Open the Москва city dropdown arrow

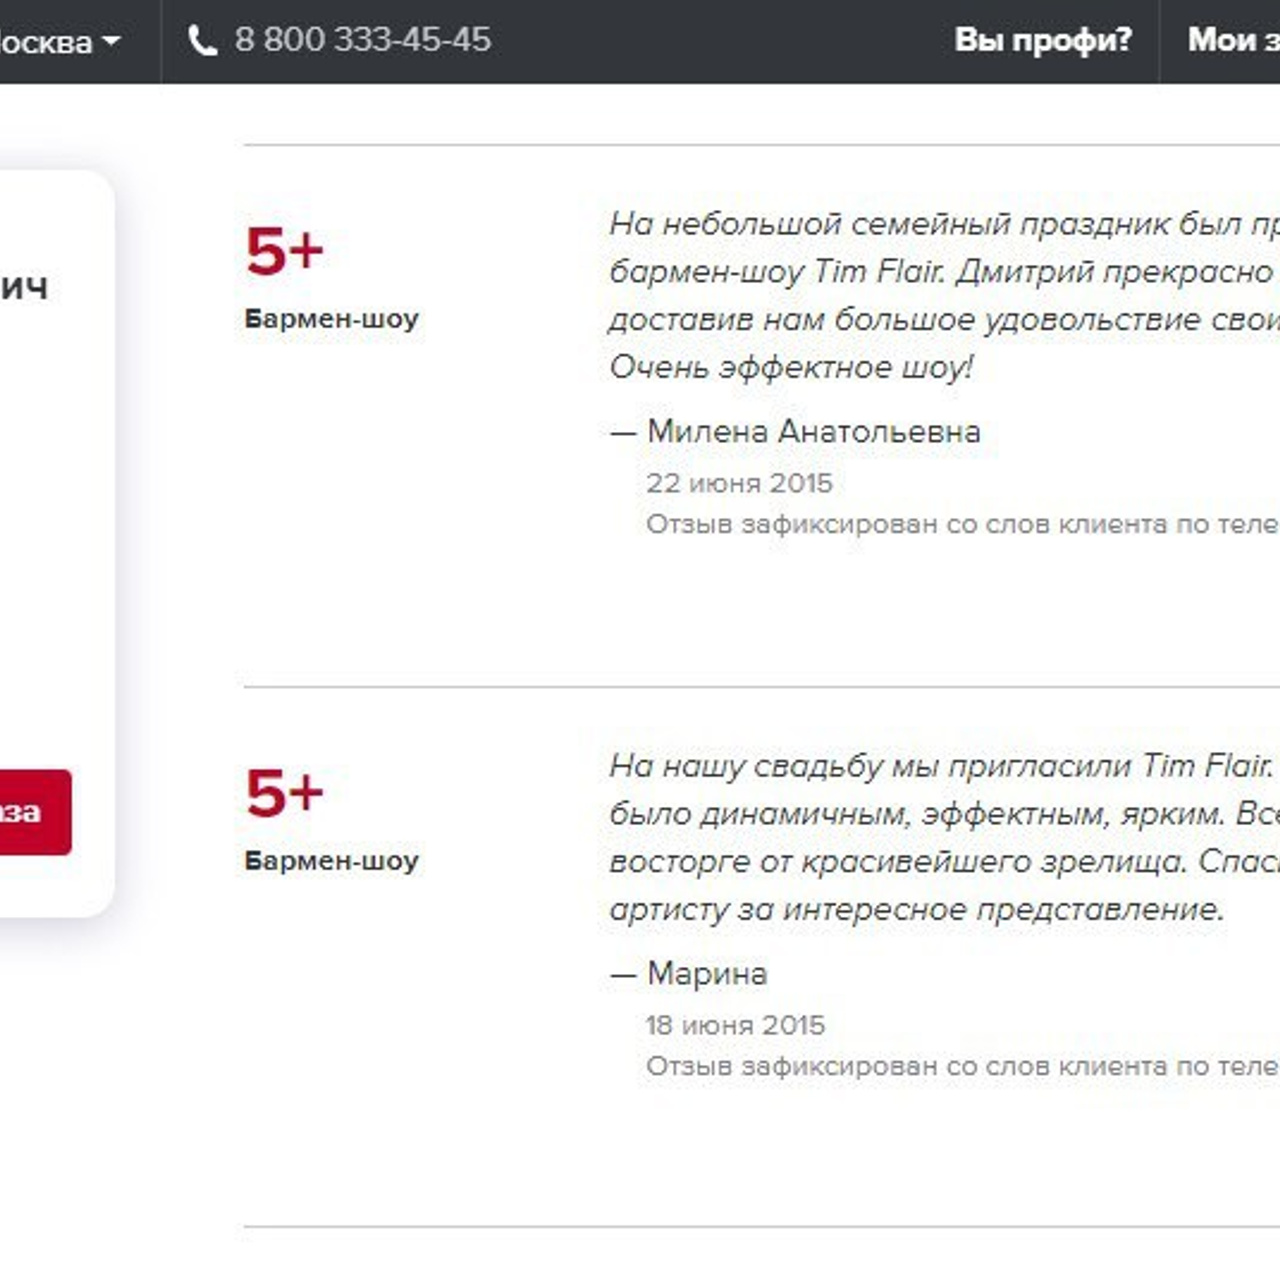point(111,41)
